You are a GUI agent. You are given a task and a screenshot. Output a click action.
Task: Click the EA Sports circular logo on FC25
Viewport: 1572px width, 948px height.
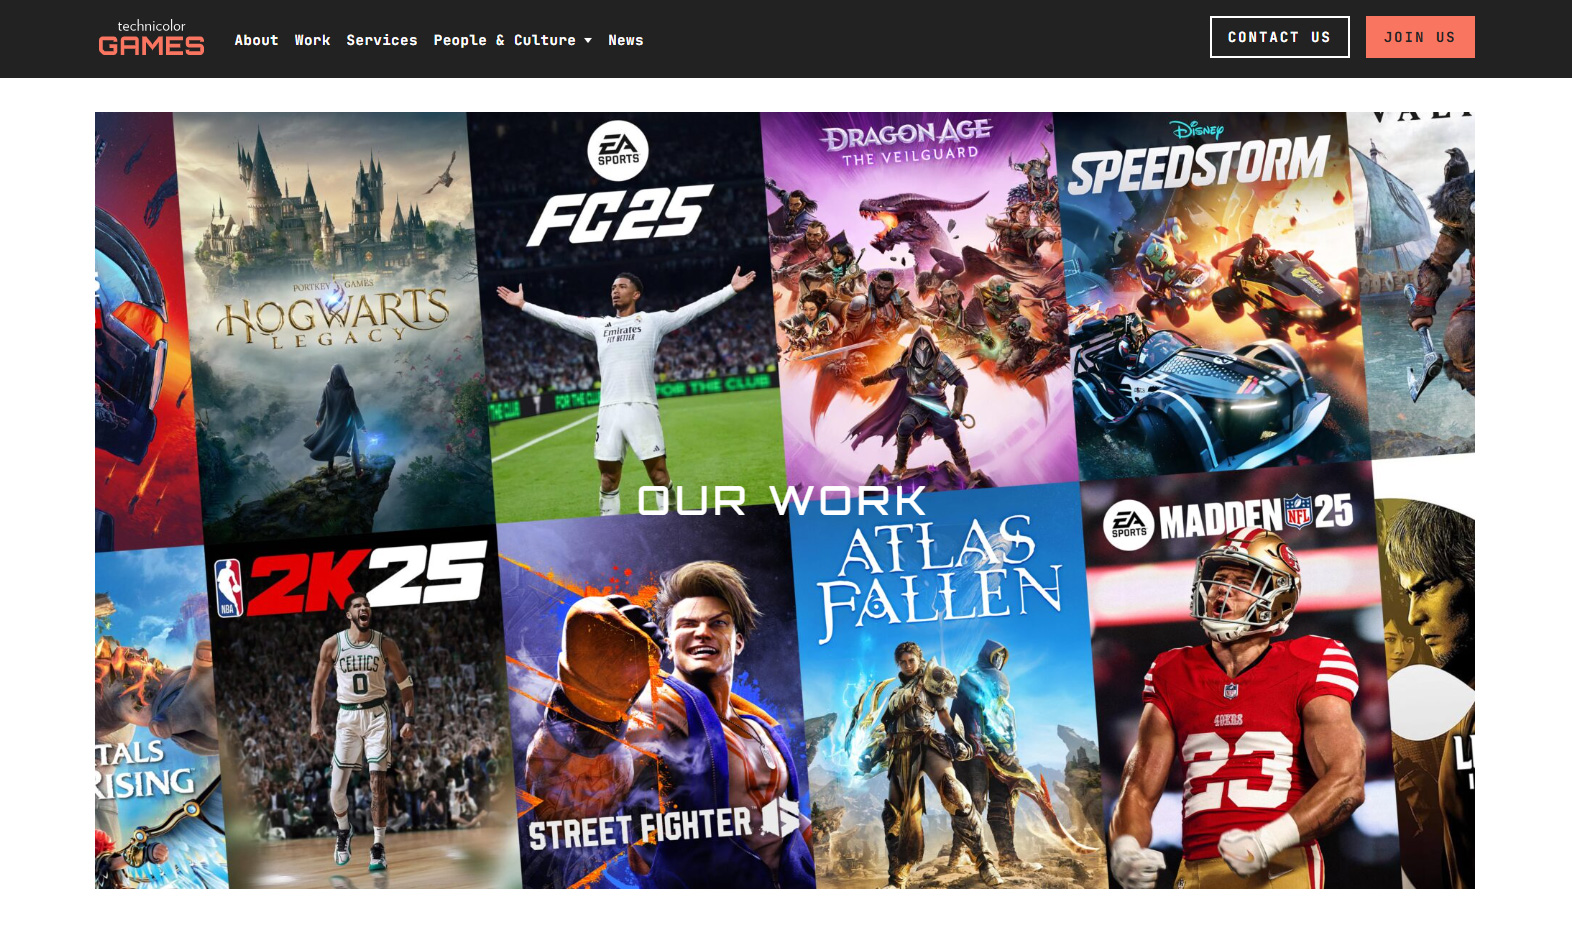click(x=618, y=151)
